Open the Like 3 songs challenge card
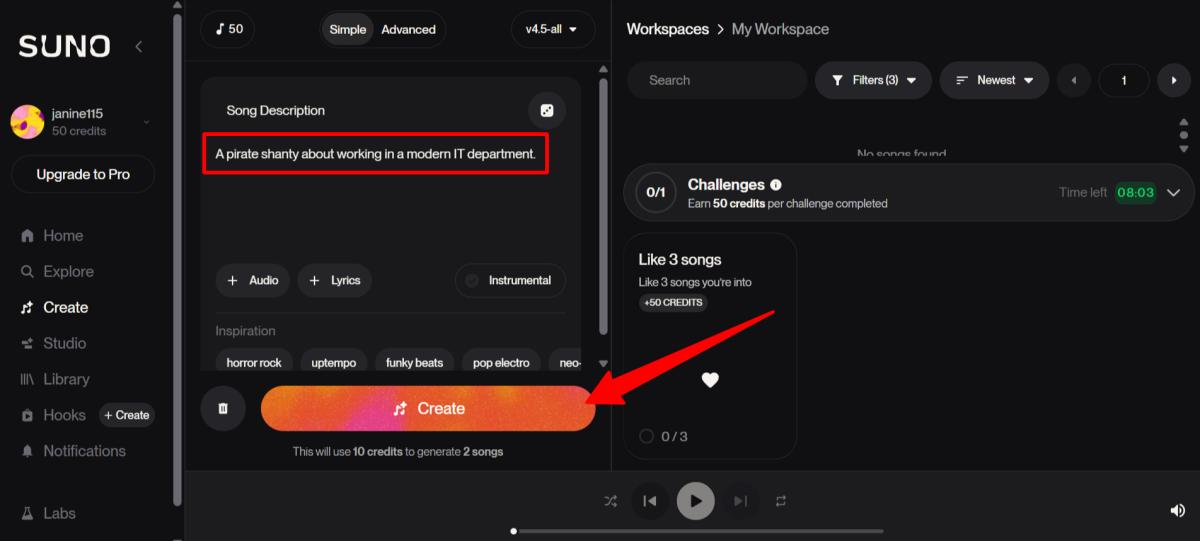The height and width of the screenshot is (541, 1200). click(x=710, y=346)
